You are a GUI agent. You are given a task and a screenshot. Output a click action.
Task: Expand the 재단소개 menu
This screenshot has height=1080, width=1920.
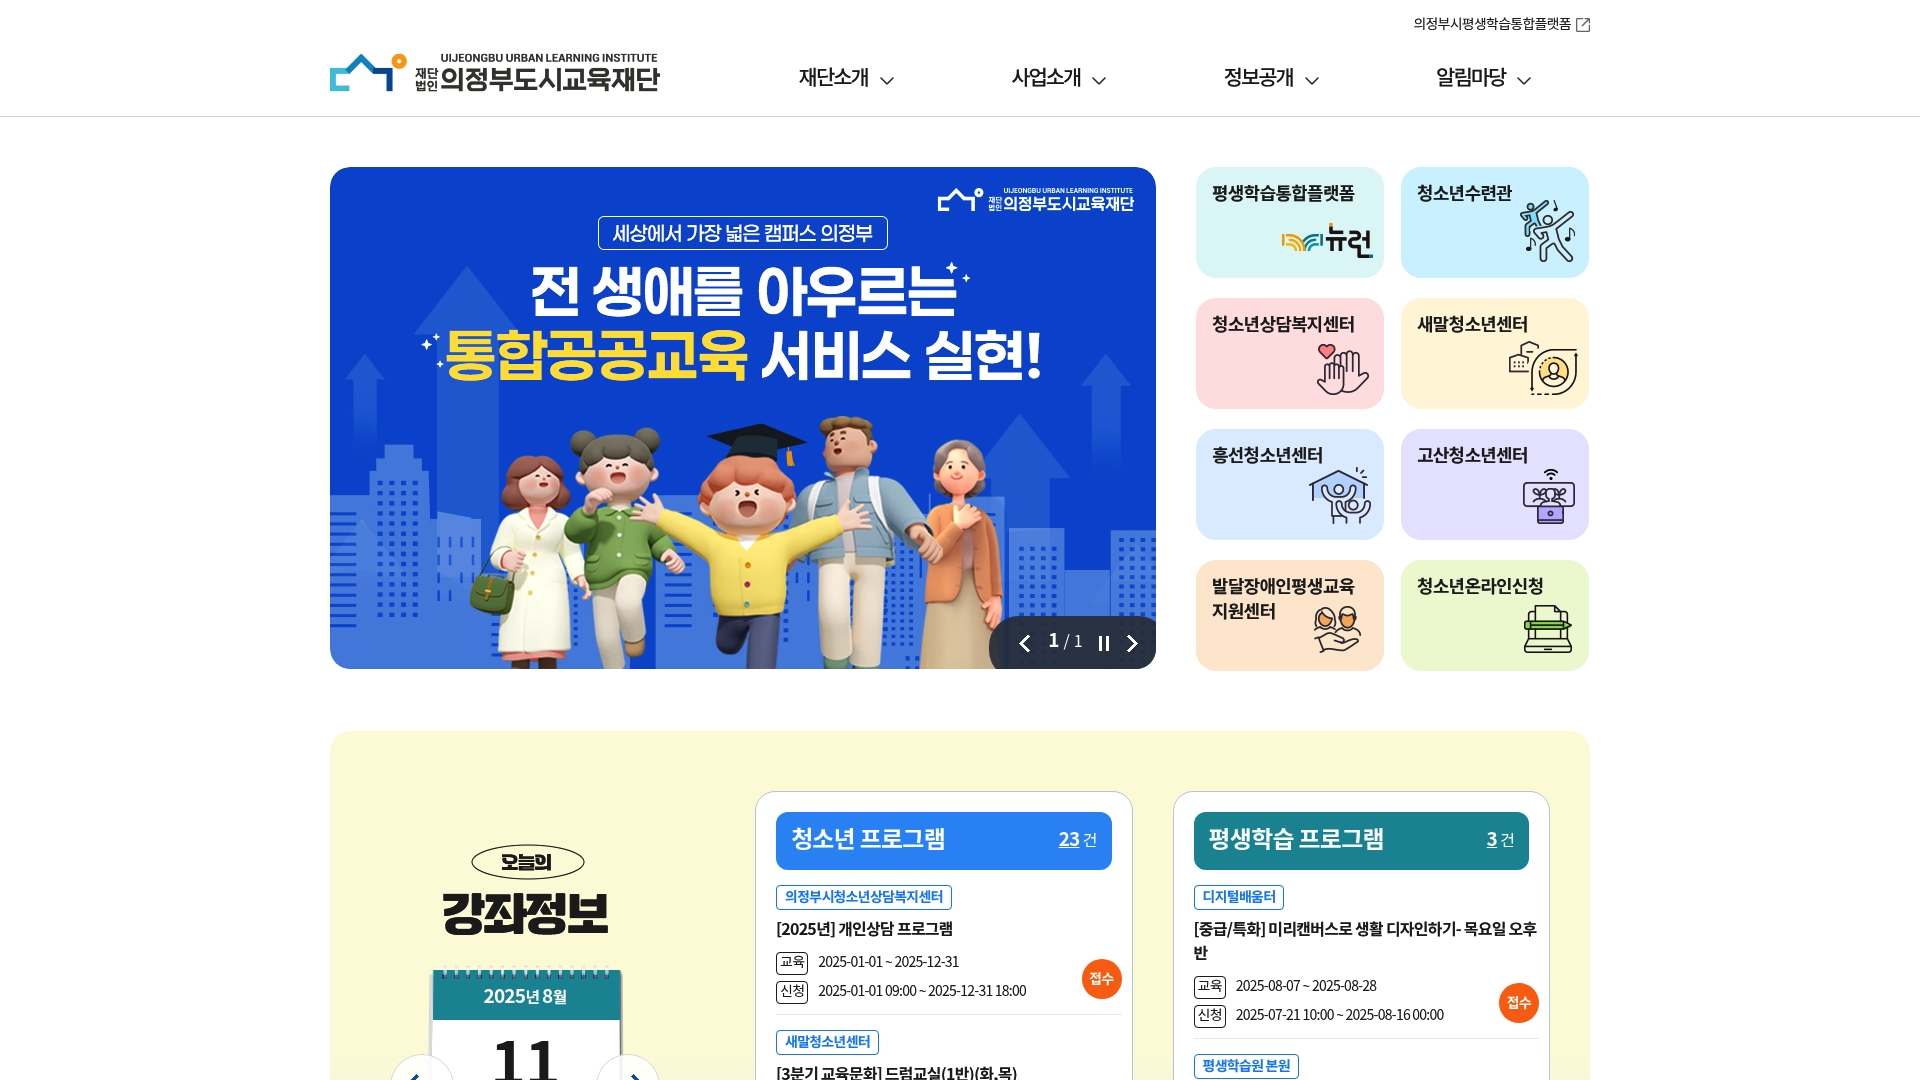click(846, 78)
